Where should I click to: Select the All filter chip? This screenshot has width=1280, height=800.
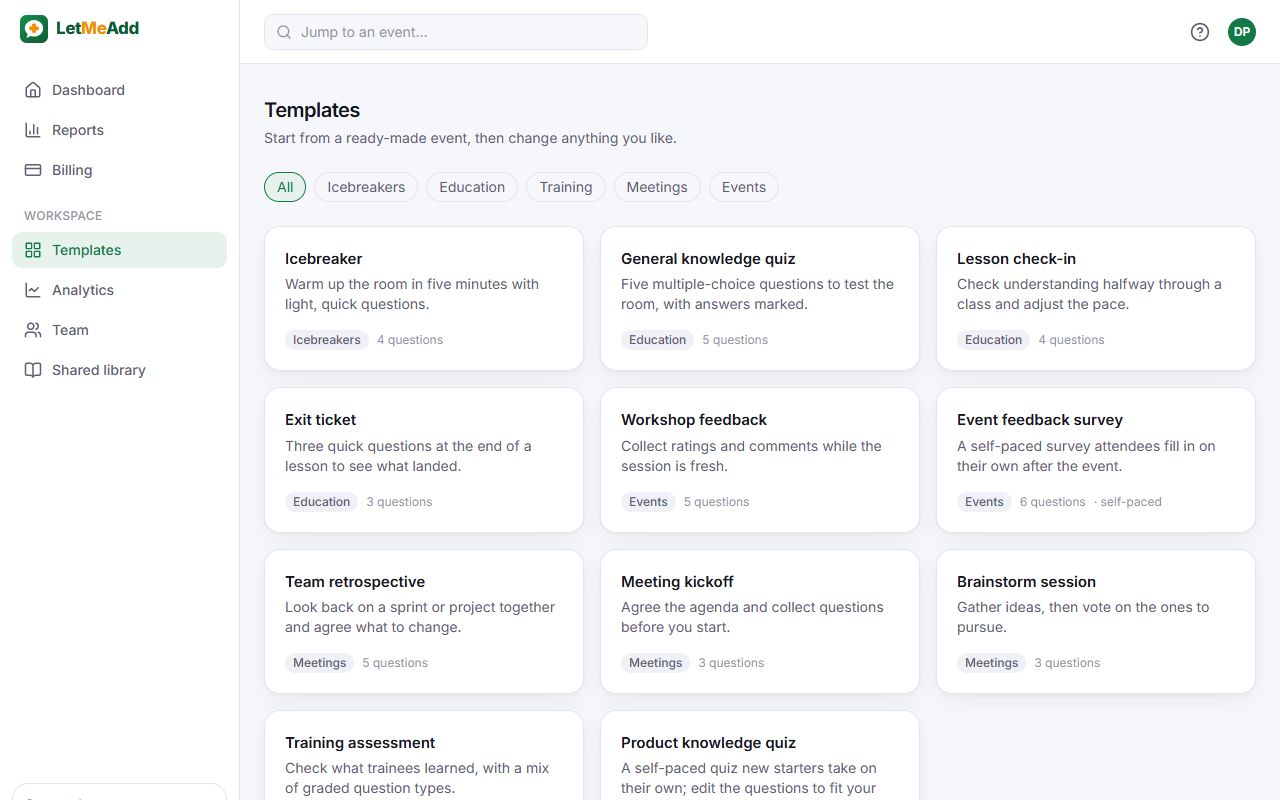[x=285, y=187]
